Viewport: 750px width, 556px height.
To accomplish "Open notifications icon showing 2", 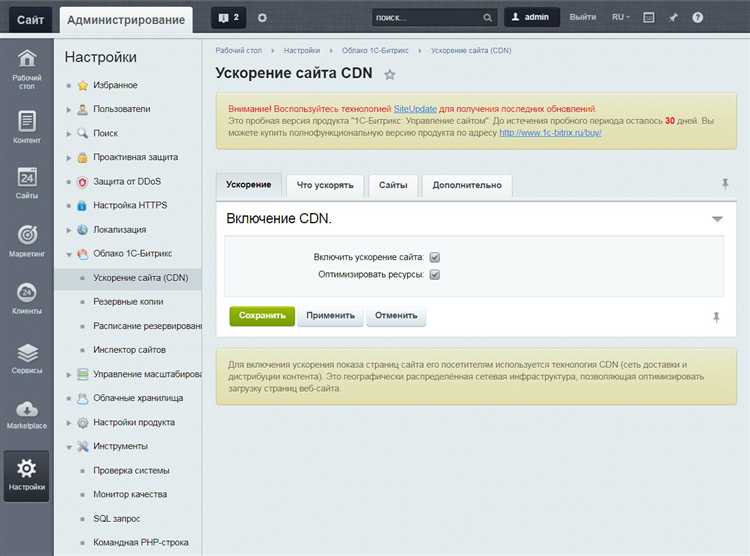I will [x=229, y=18].
